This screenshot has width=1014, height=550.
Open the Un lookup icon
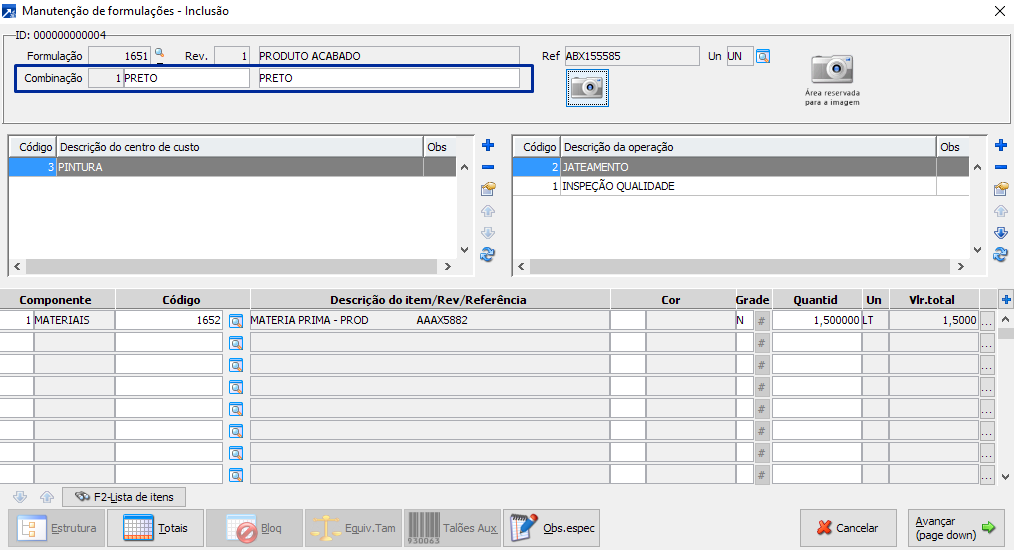point(763,56)
